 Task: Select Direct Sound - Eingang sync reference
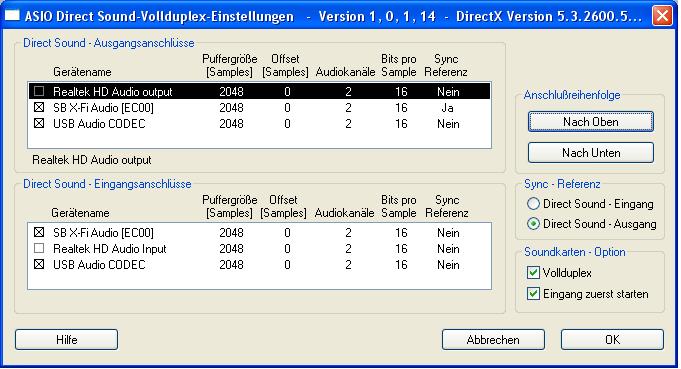click(x=533, y=204)
